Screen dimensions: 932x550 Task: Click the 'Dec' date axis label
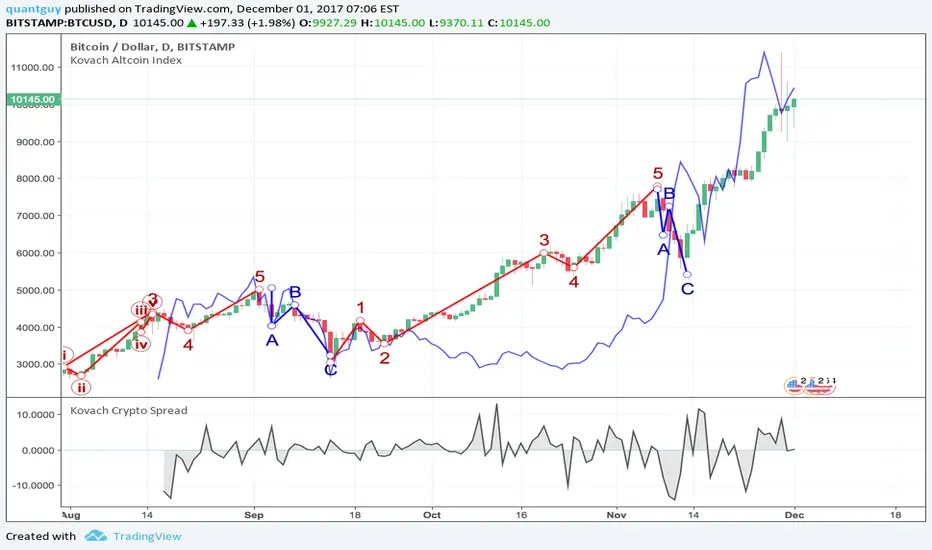pyautogui.click(x=795, y=515)
